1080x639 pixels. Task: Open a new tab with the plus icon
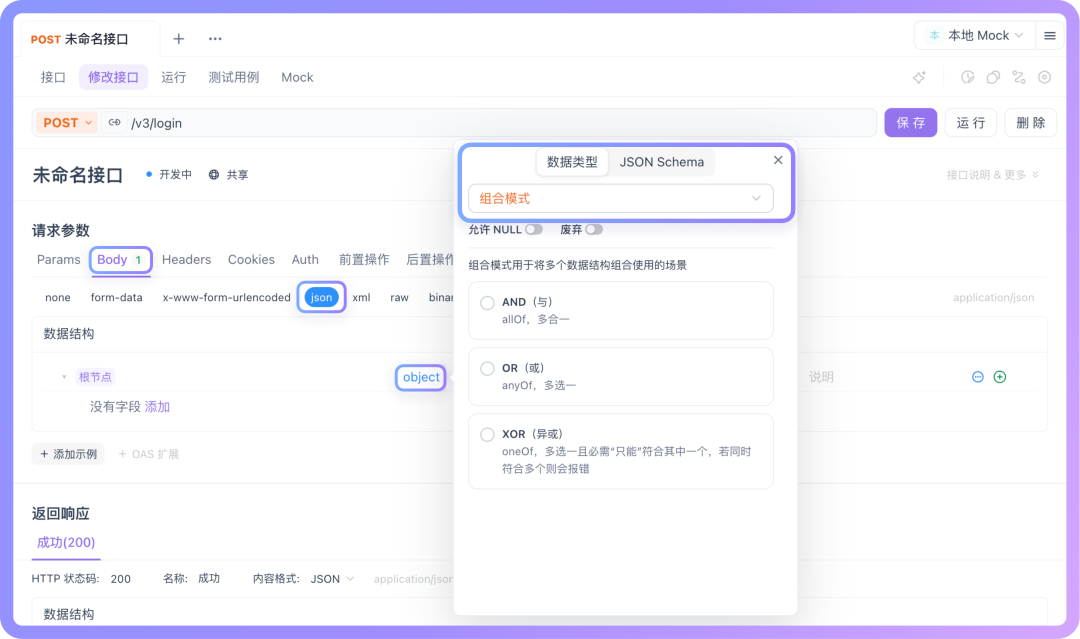pos(178,39)
